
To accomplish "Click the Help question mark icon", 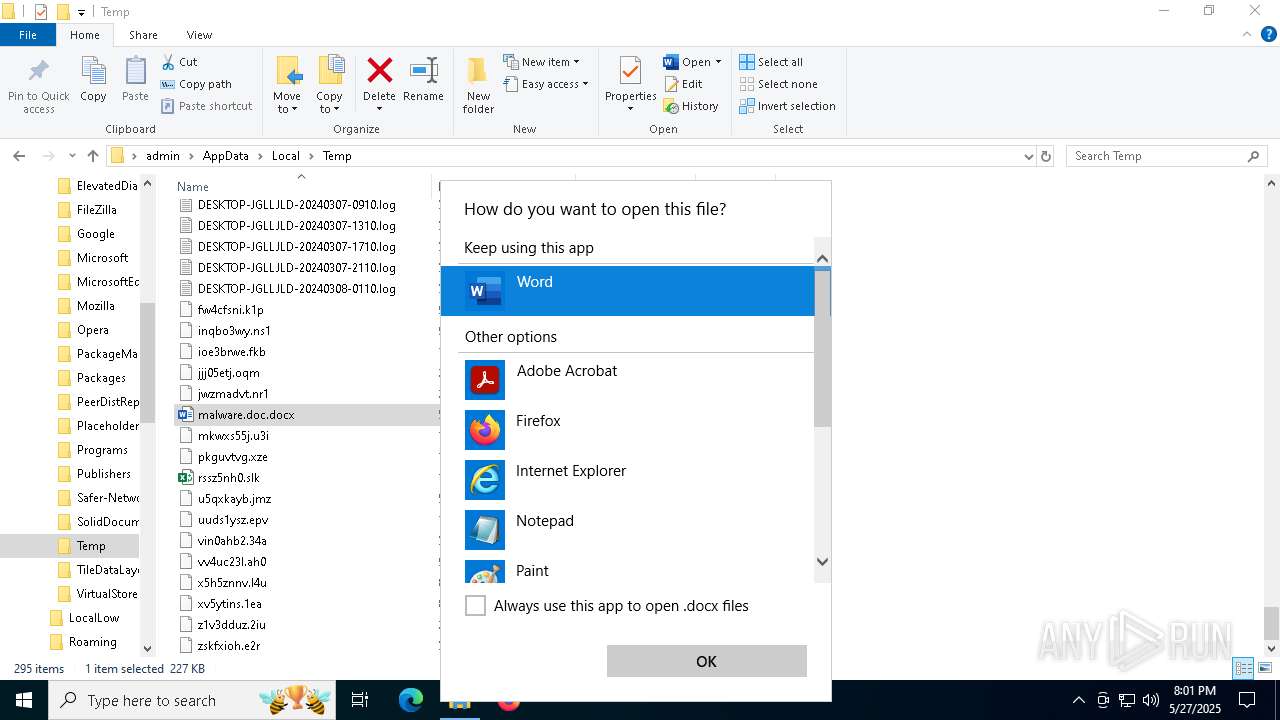I will [x=1269, y=34].
